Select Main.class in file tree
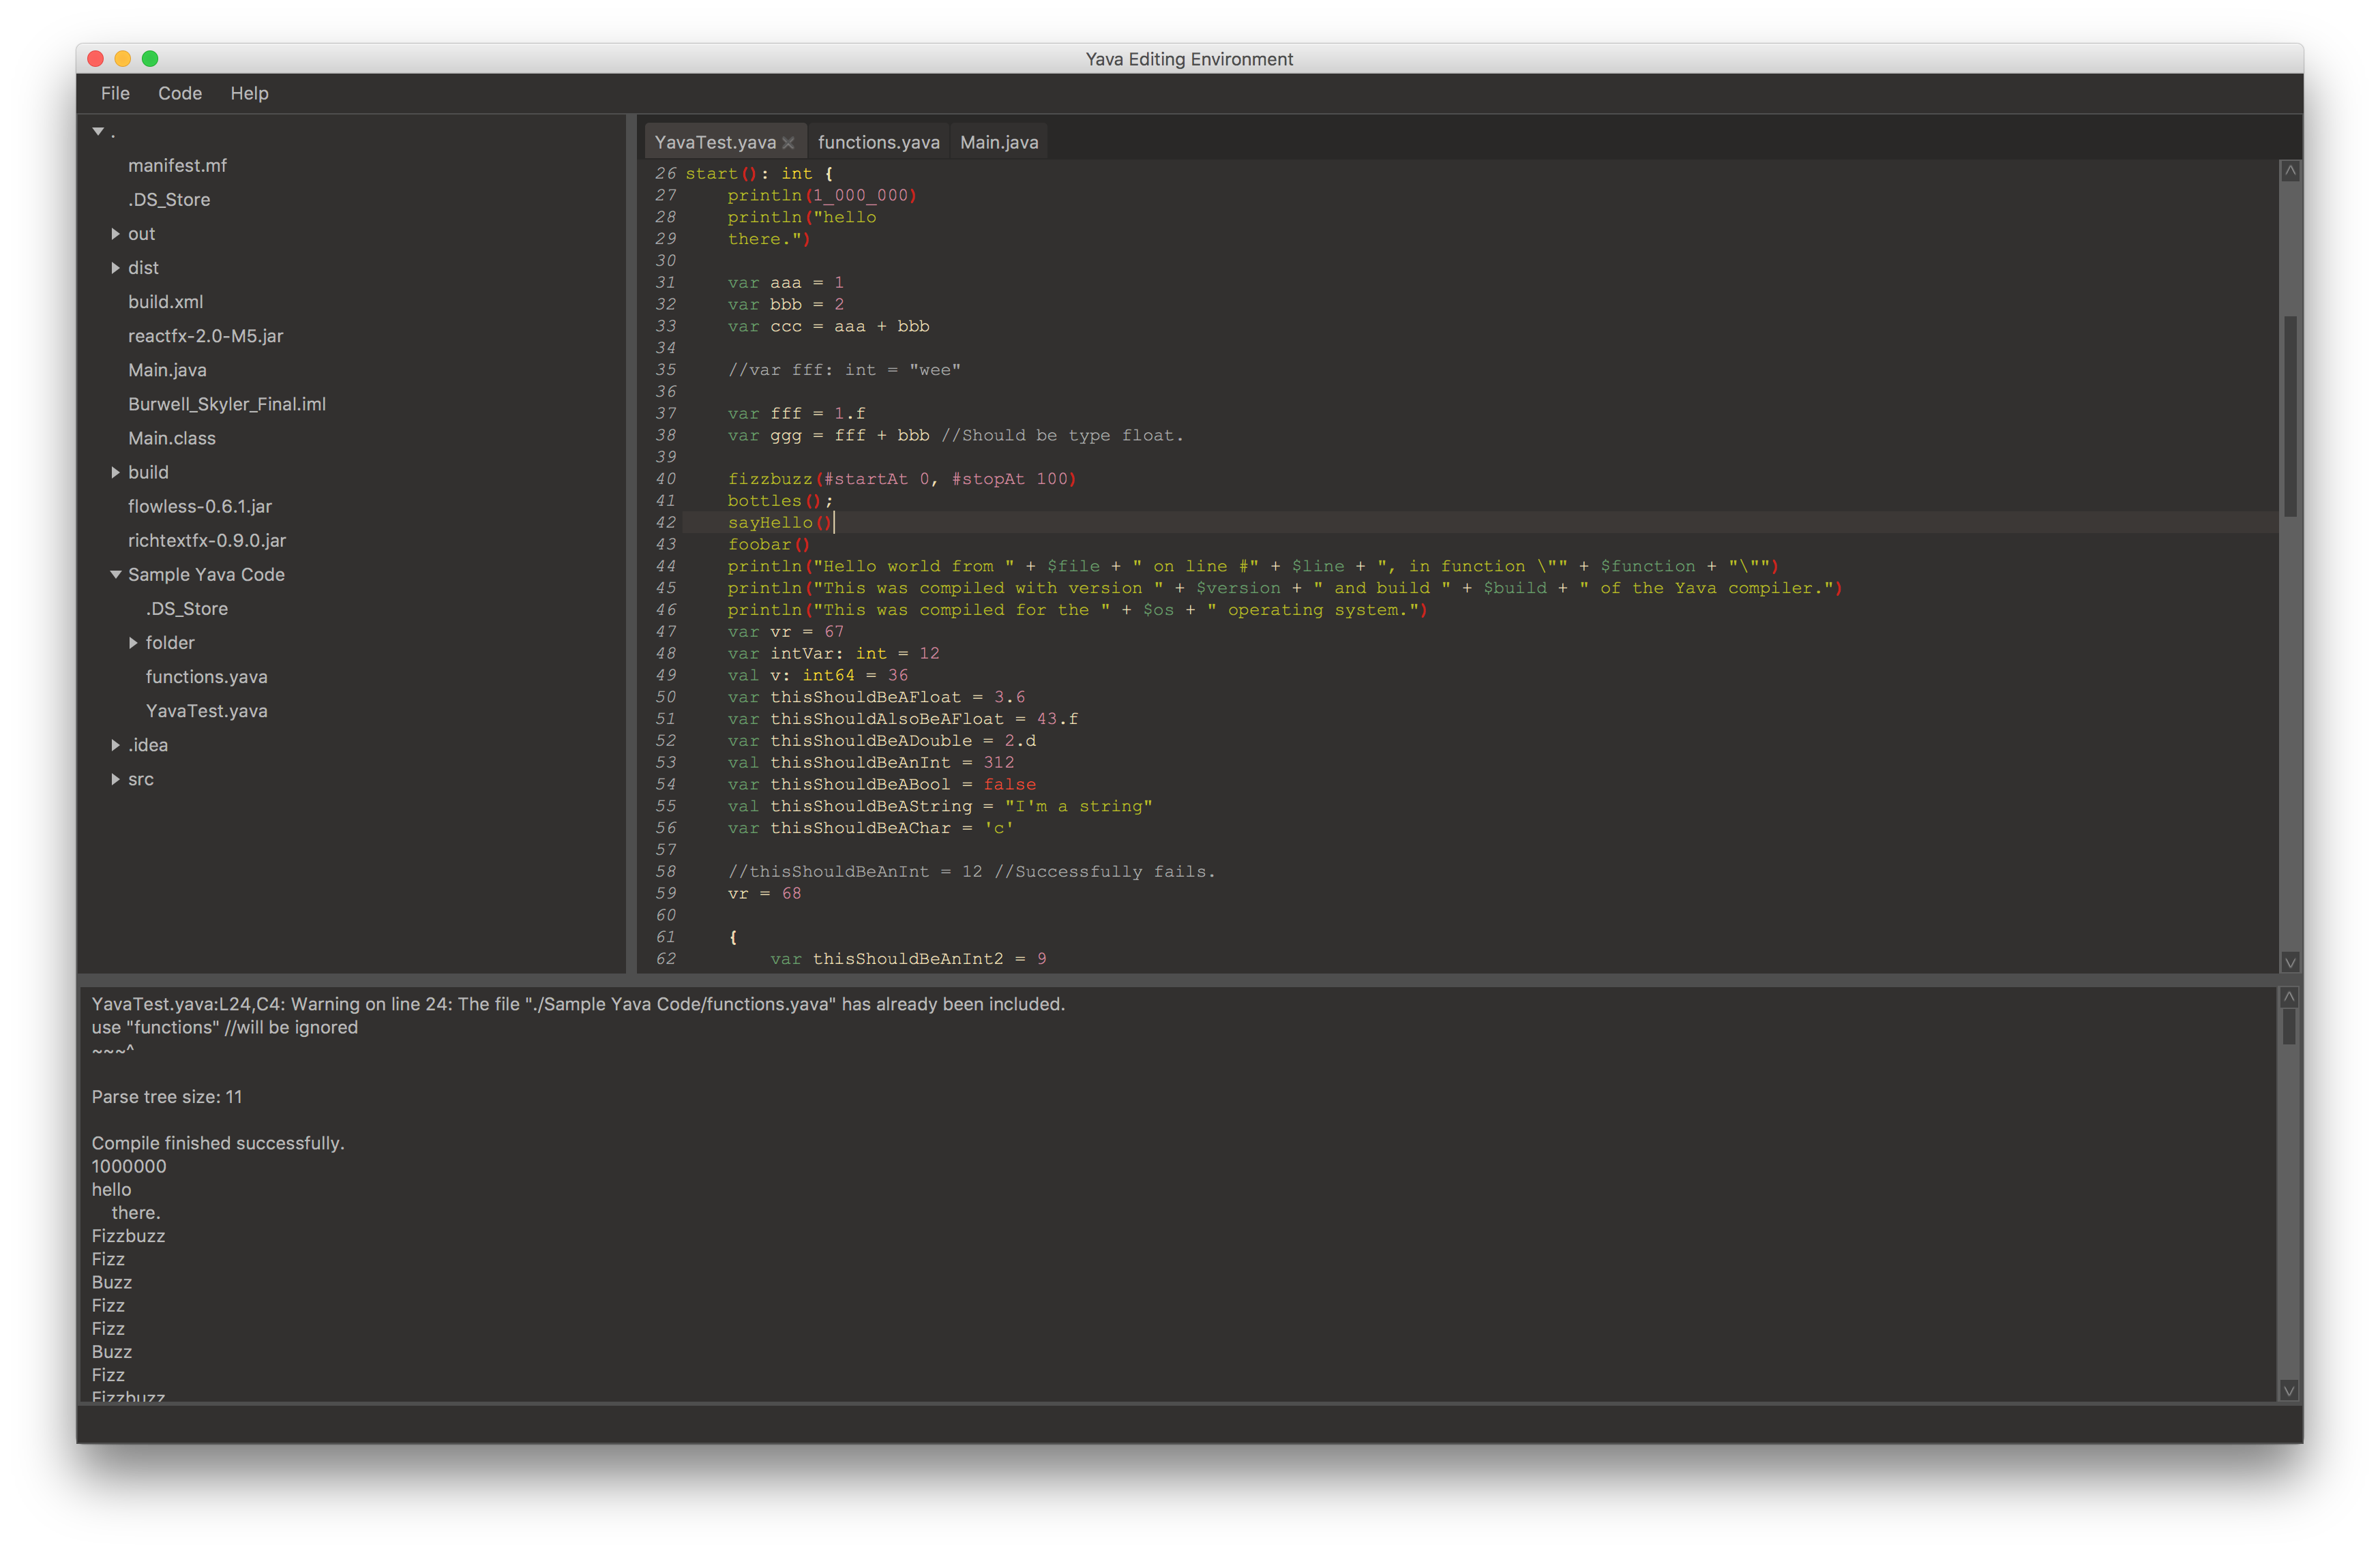Screen dimensions: 2380x1553 click(171, 438)
